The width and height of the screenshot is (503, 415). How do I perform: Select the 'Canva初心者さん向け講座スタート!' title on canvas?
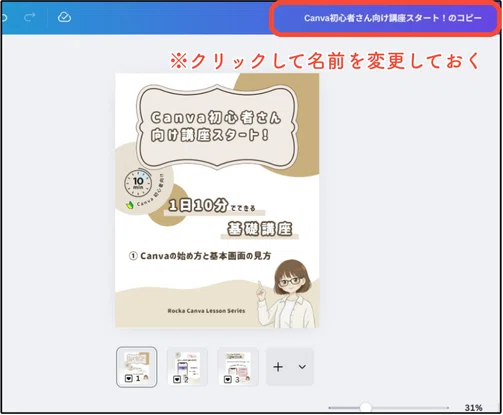[216, 126]
